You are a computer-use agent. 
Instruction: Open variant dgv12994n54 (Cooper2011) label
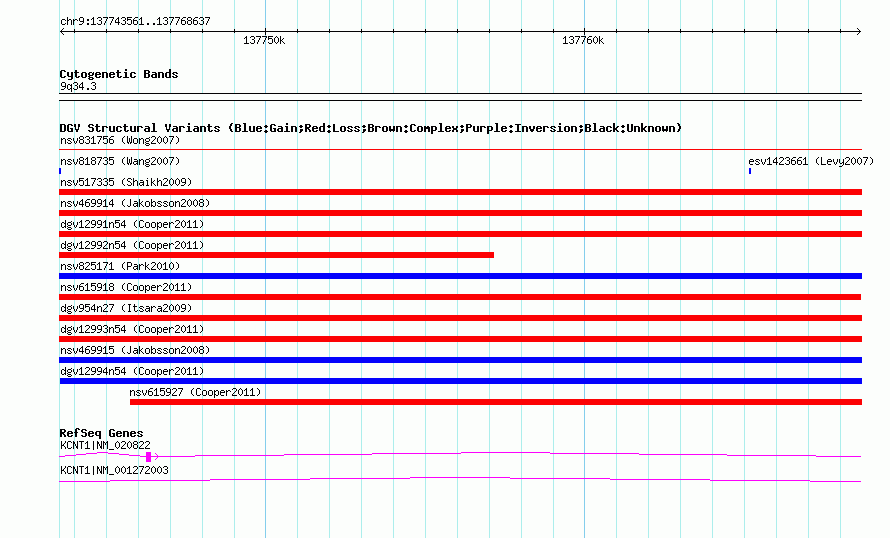pos(132,371)
